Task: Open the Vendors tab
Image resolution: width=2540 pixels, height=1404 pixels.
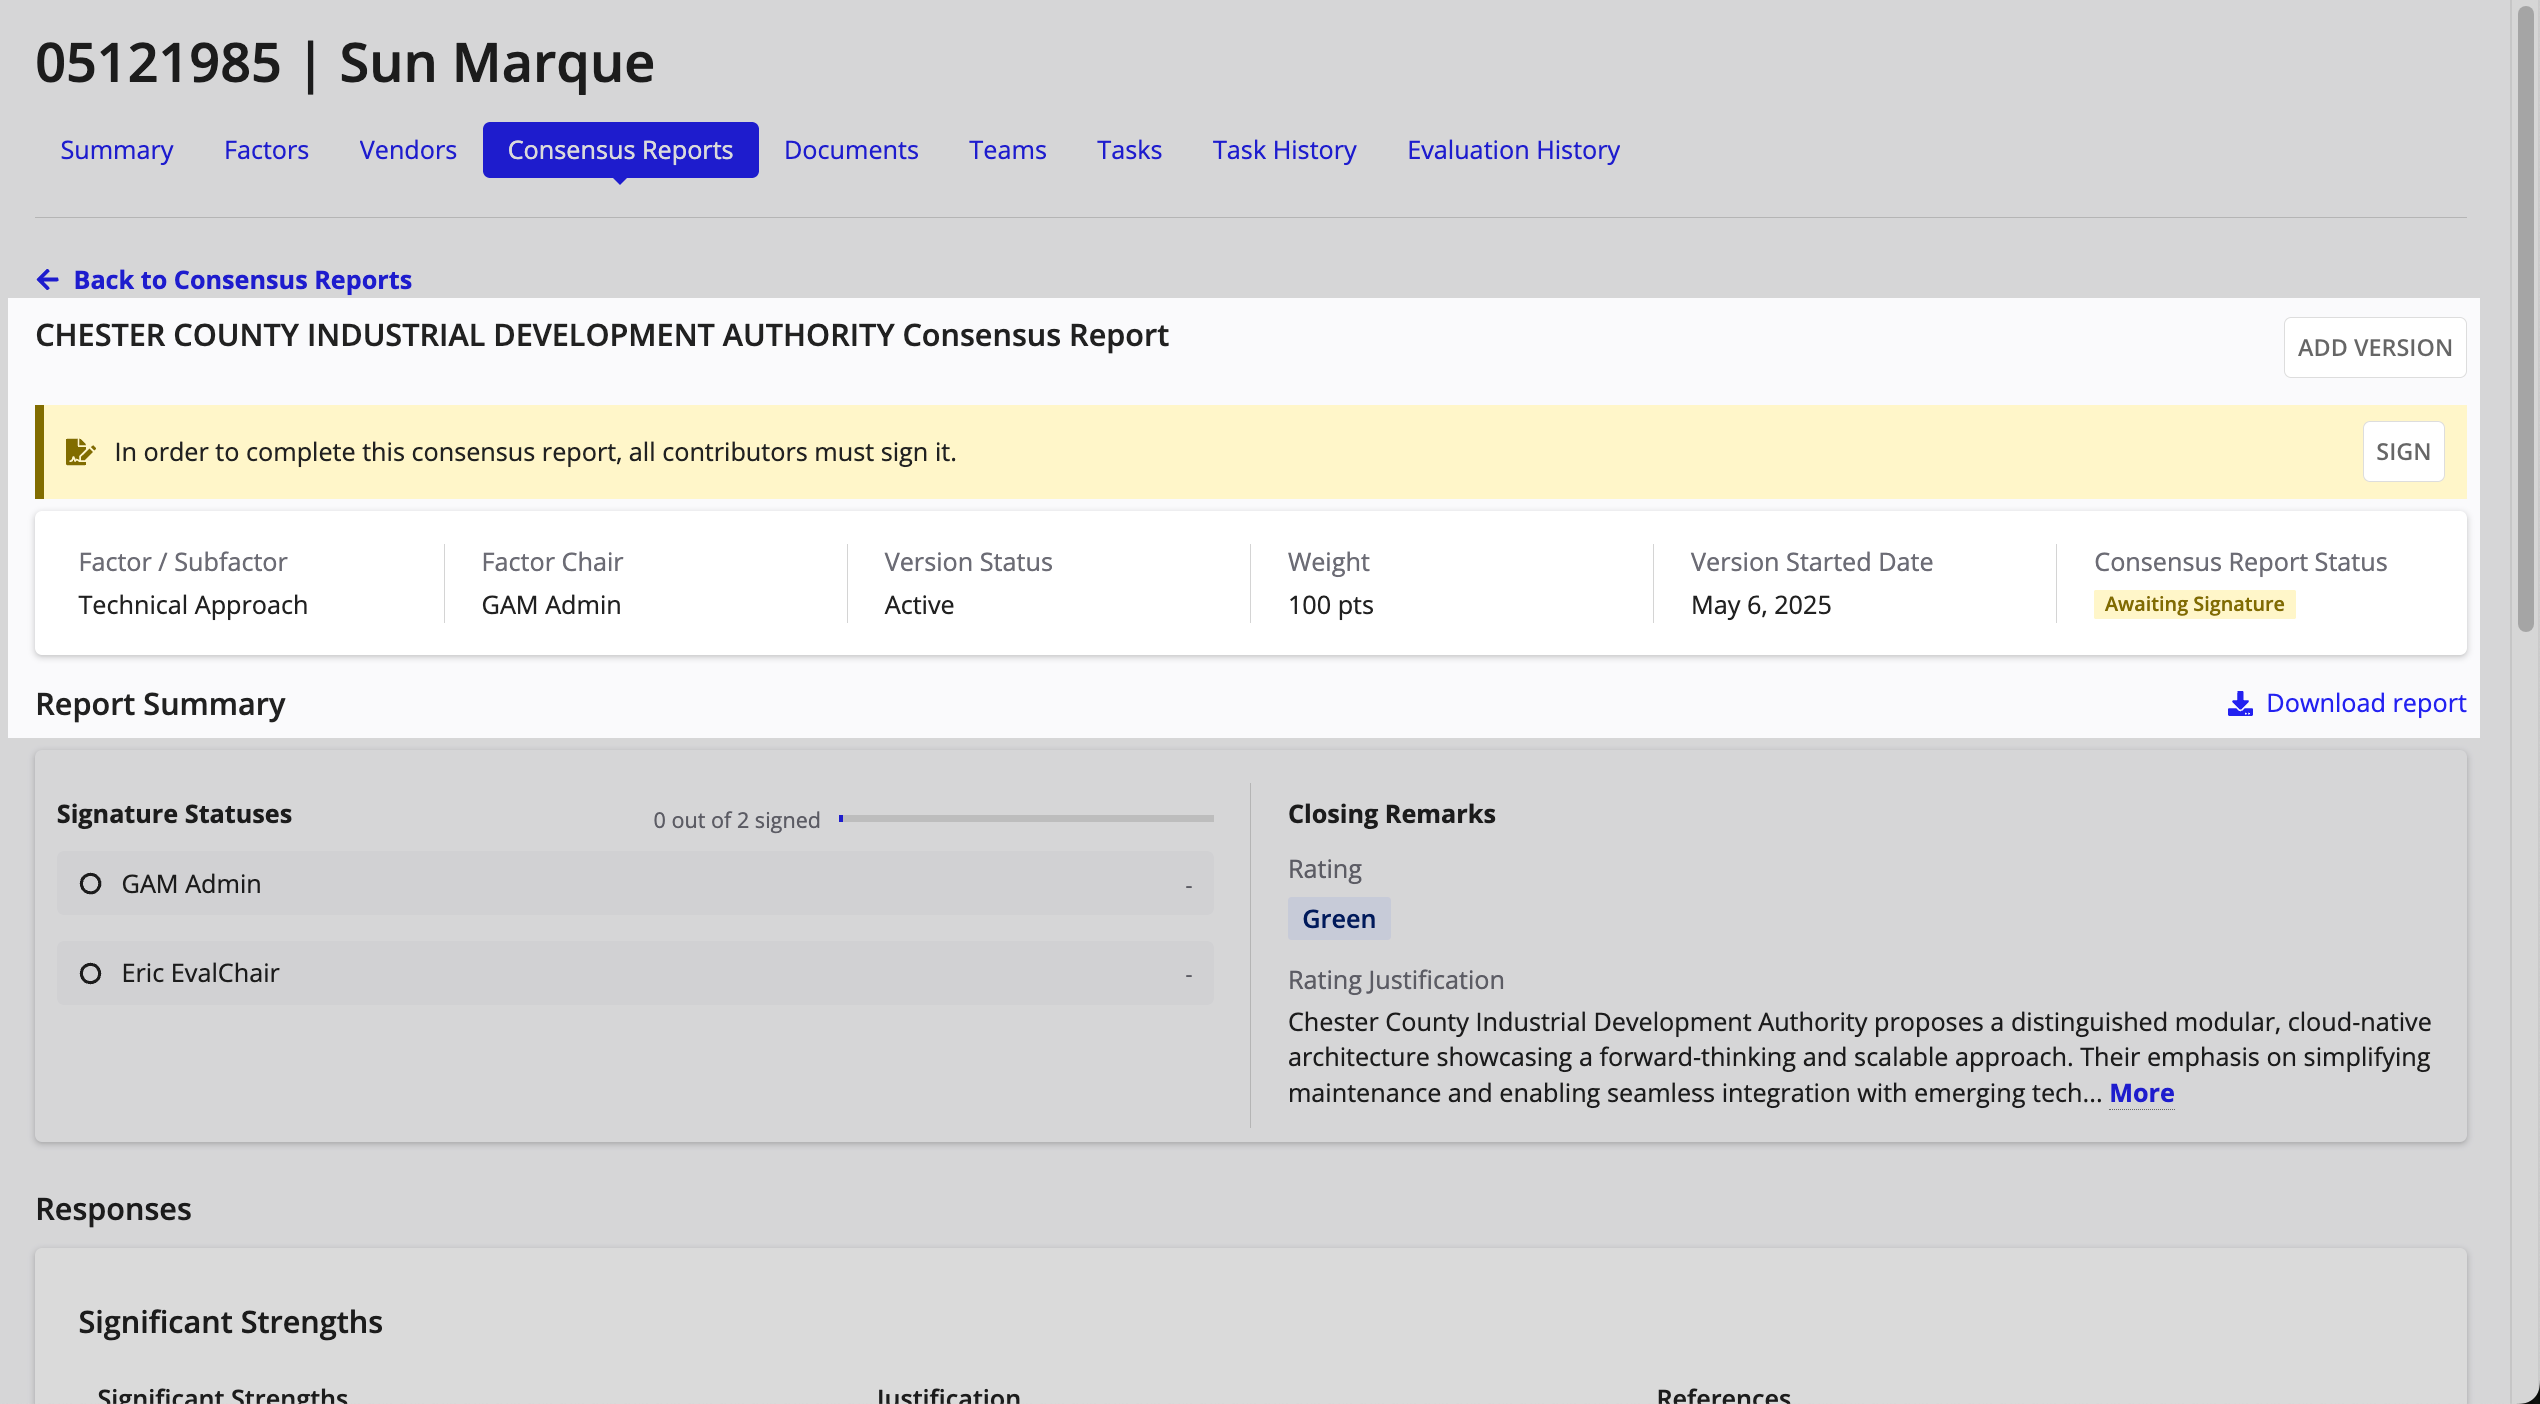Action: (x=408, y=150)
